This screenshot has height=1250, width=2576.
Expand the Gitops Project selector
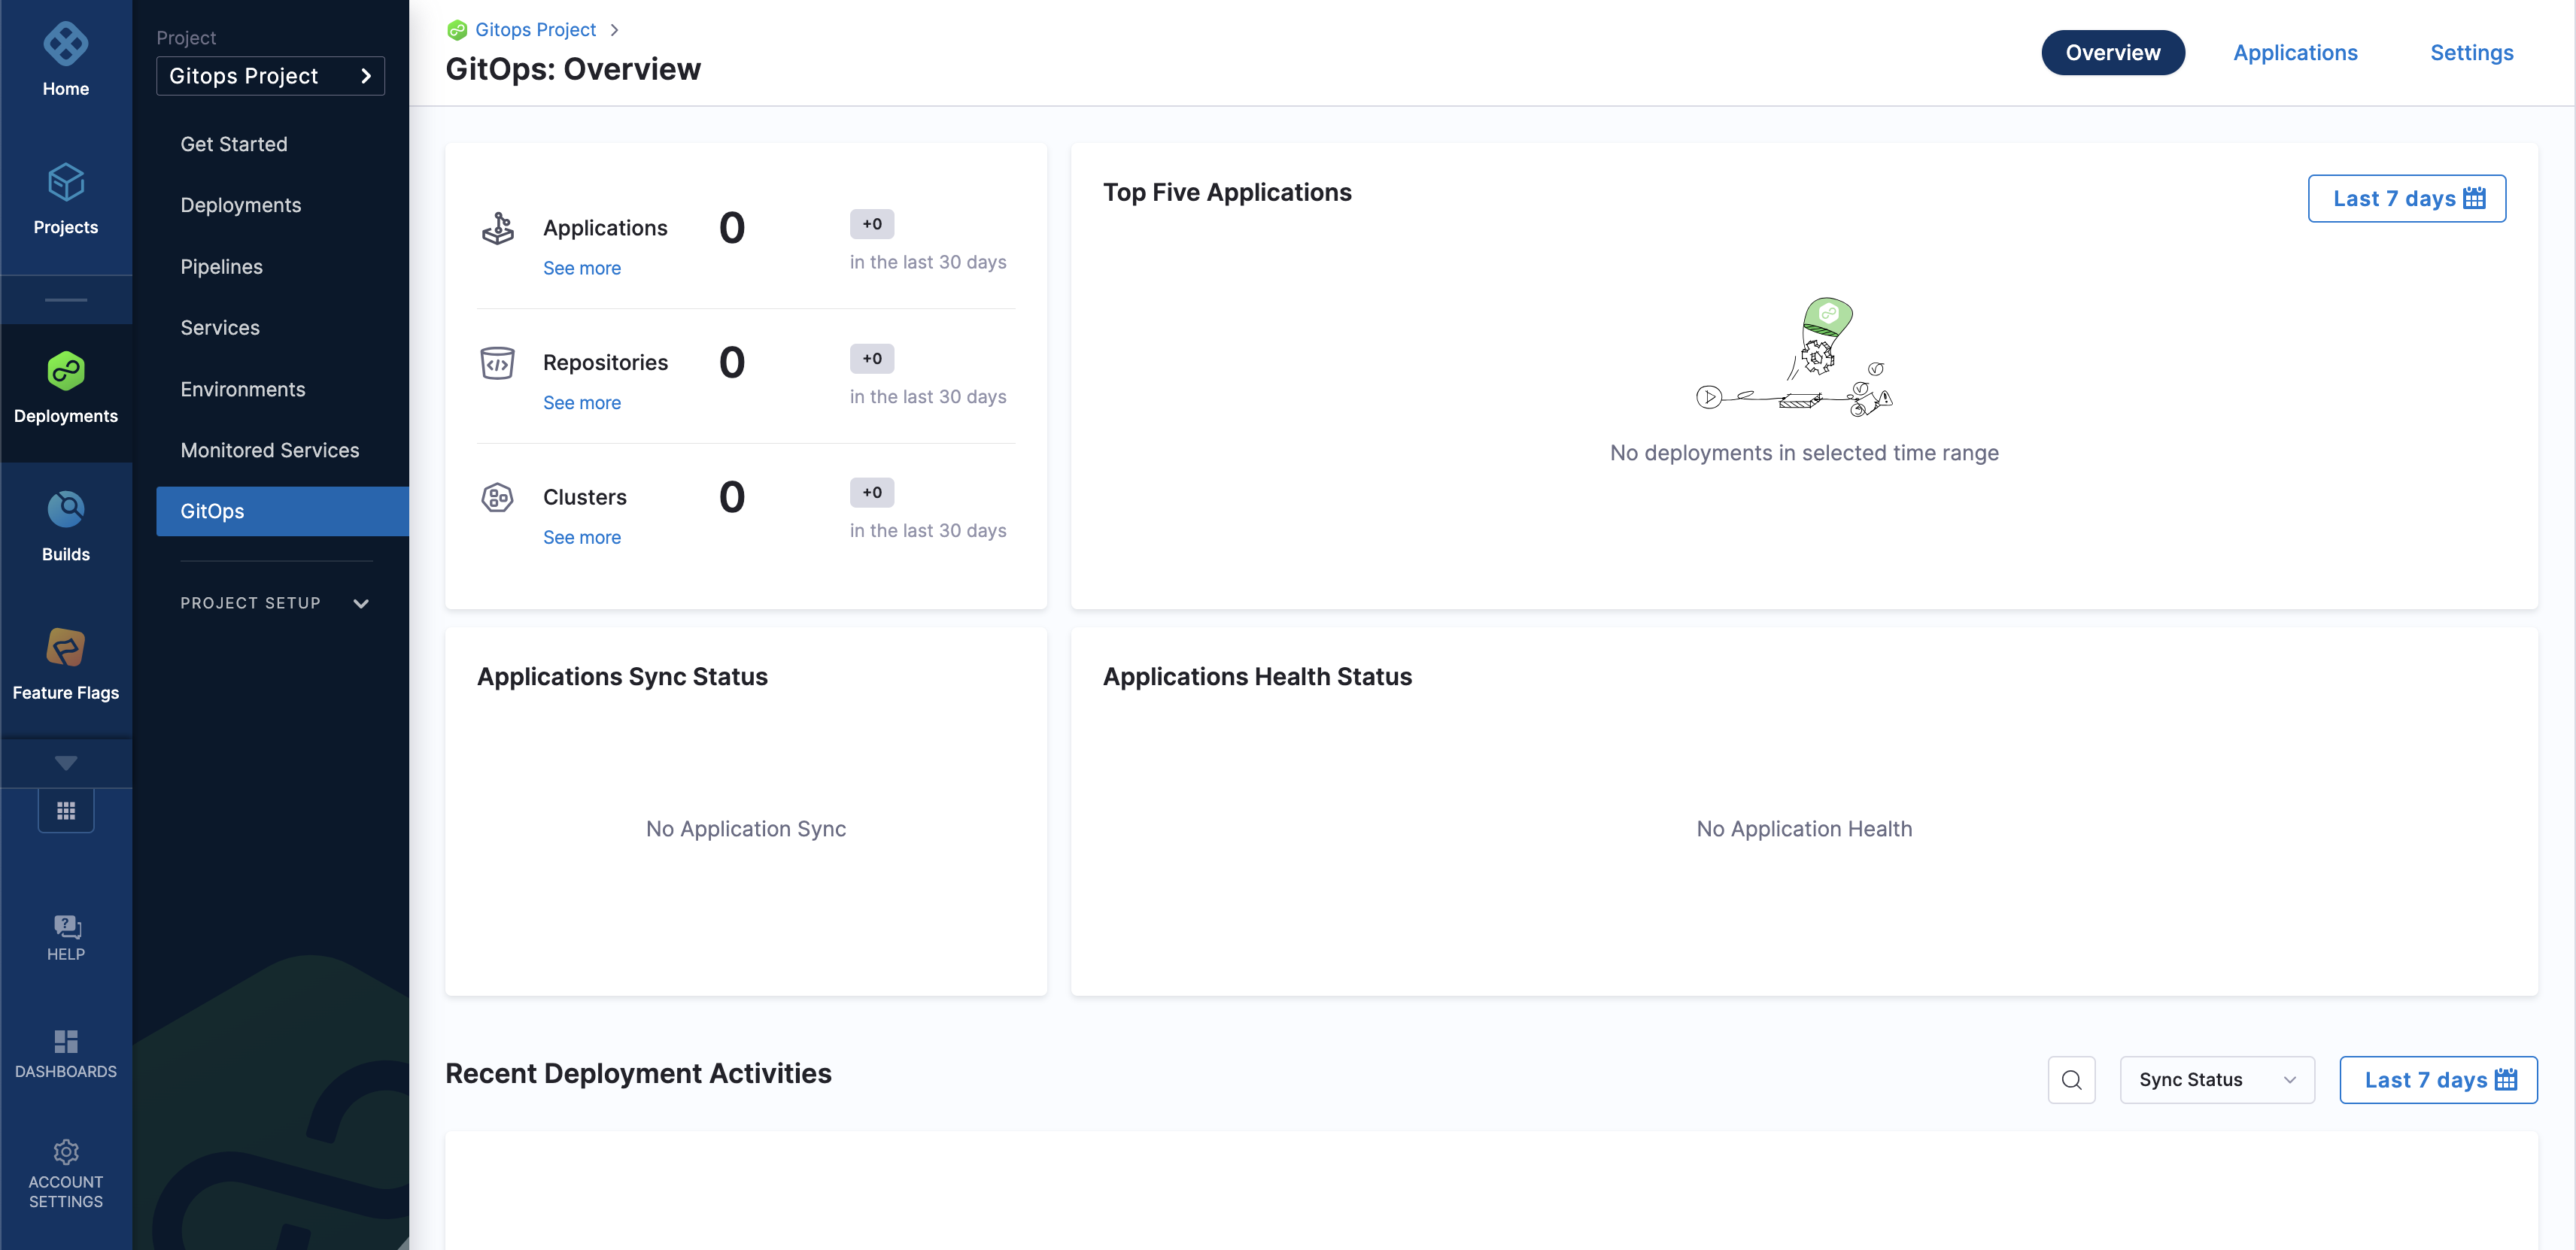[x=270, y=75]
